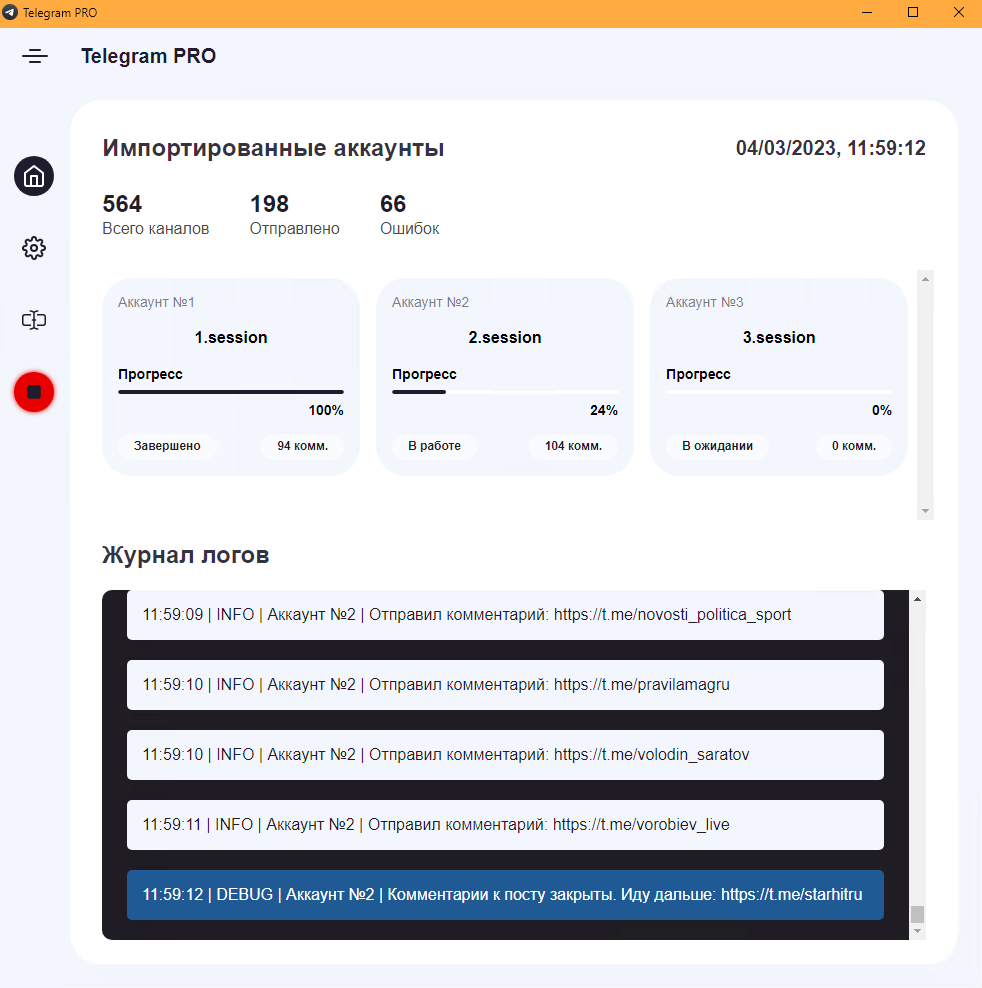Click the progress bar of Аккаунт №2

click(505, 392)
